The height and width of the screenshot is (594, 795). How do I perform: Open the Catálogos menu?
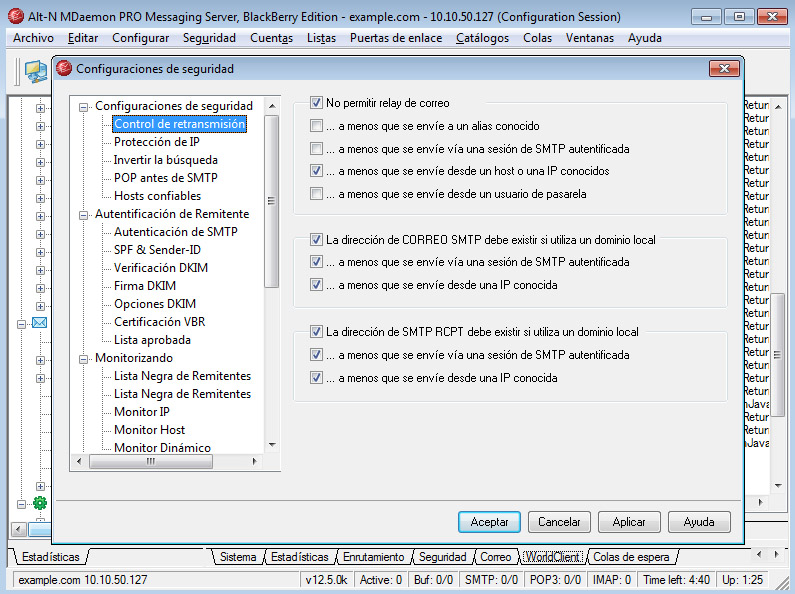tap(482, 38)
